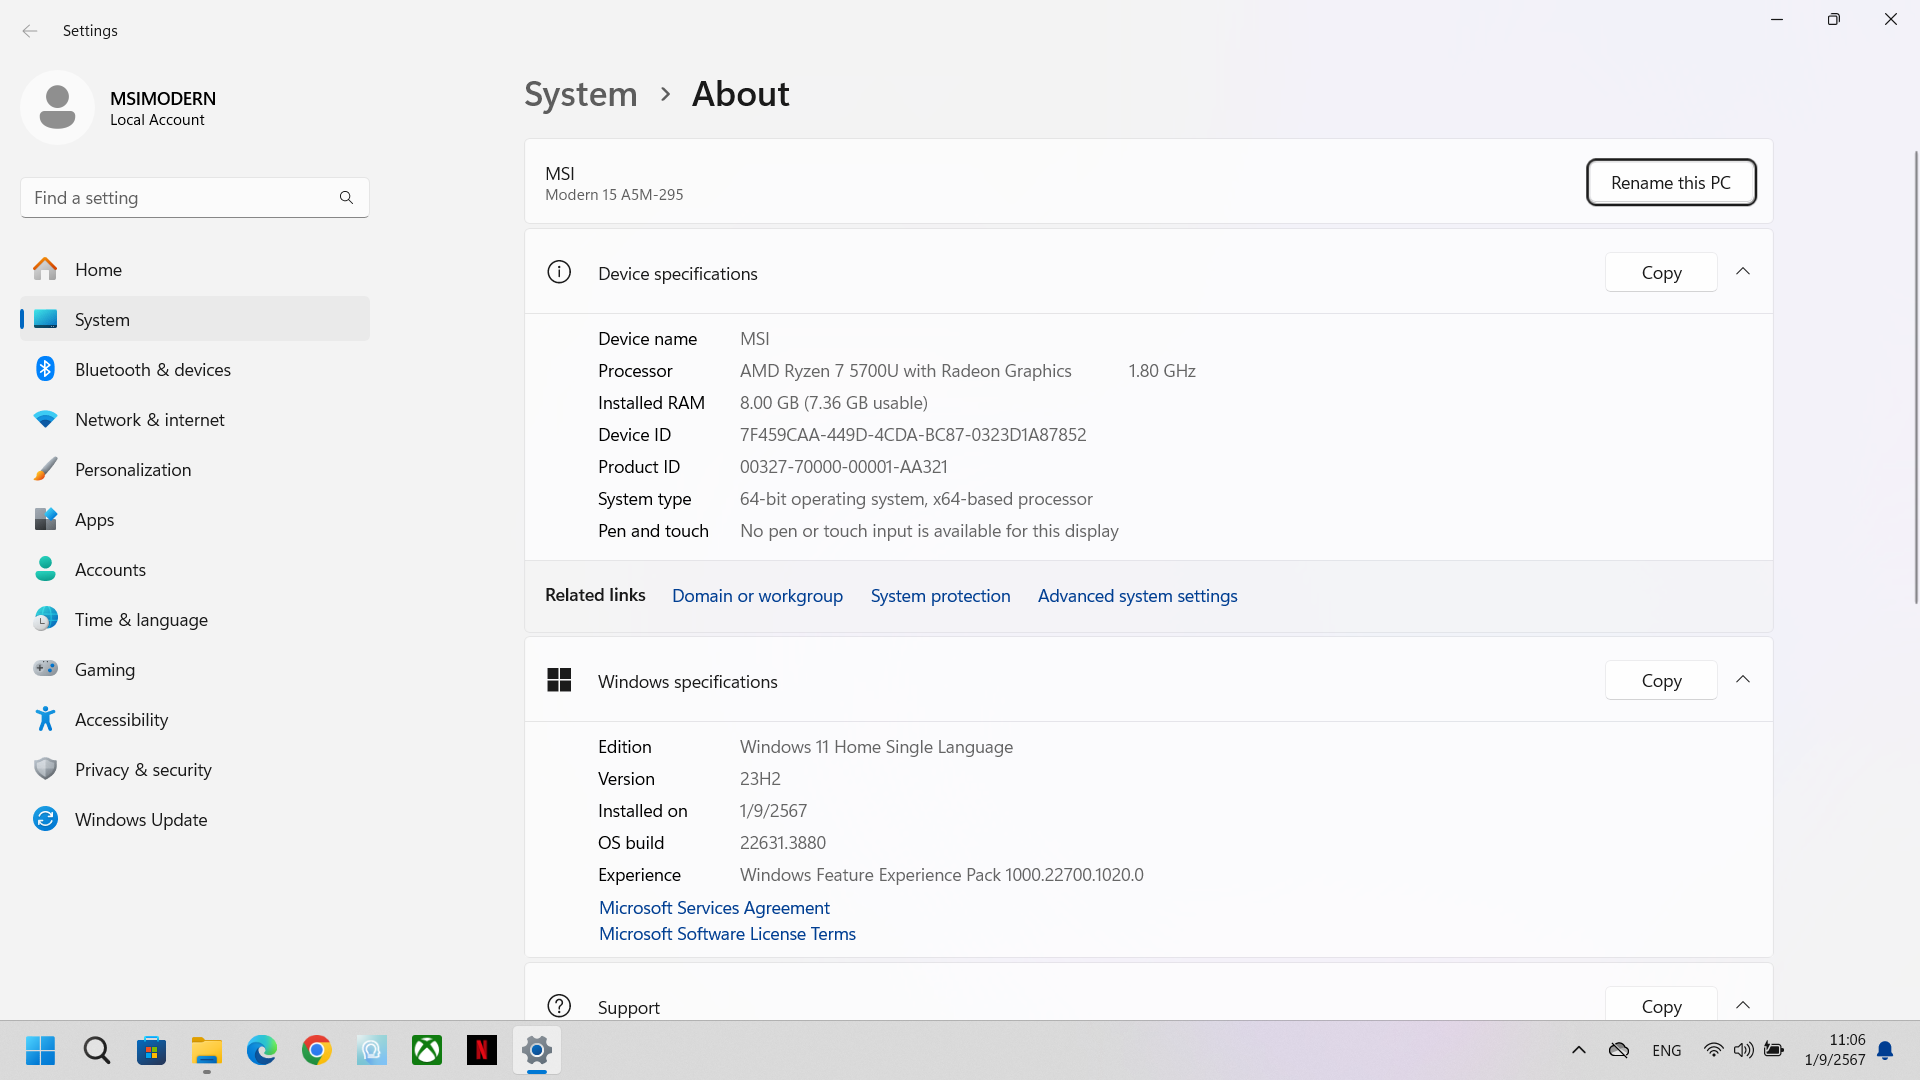The image size is (1920, 1080).
Task: Open Advanced system settings link
Action: point(1137,596)
